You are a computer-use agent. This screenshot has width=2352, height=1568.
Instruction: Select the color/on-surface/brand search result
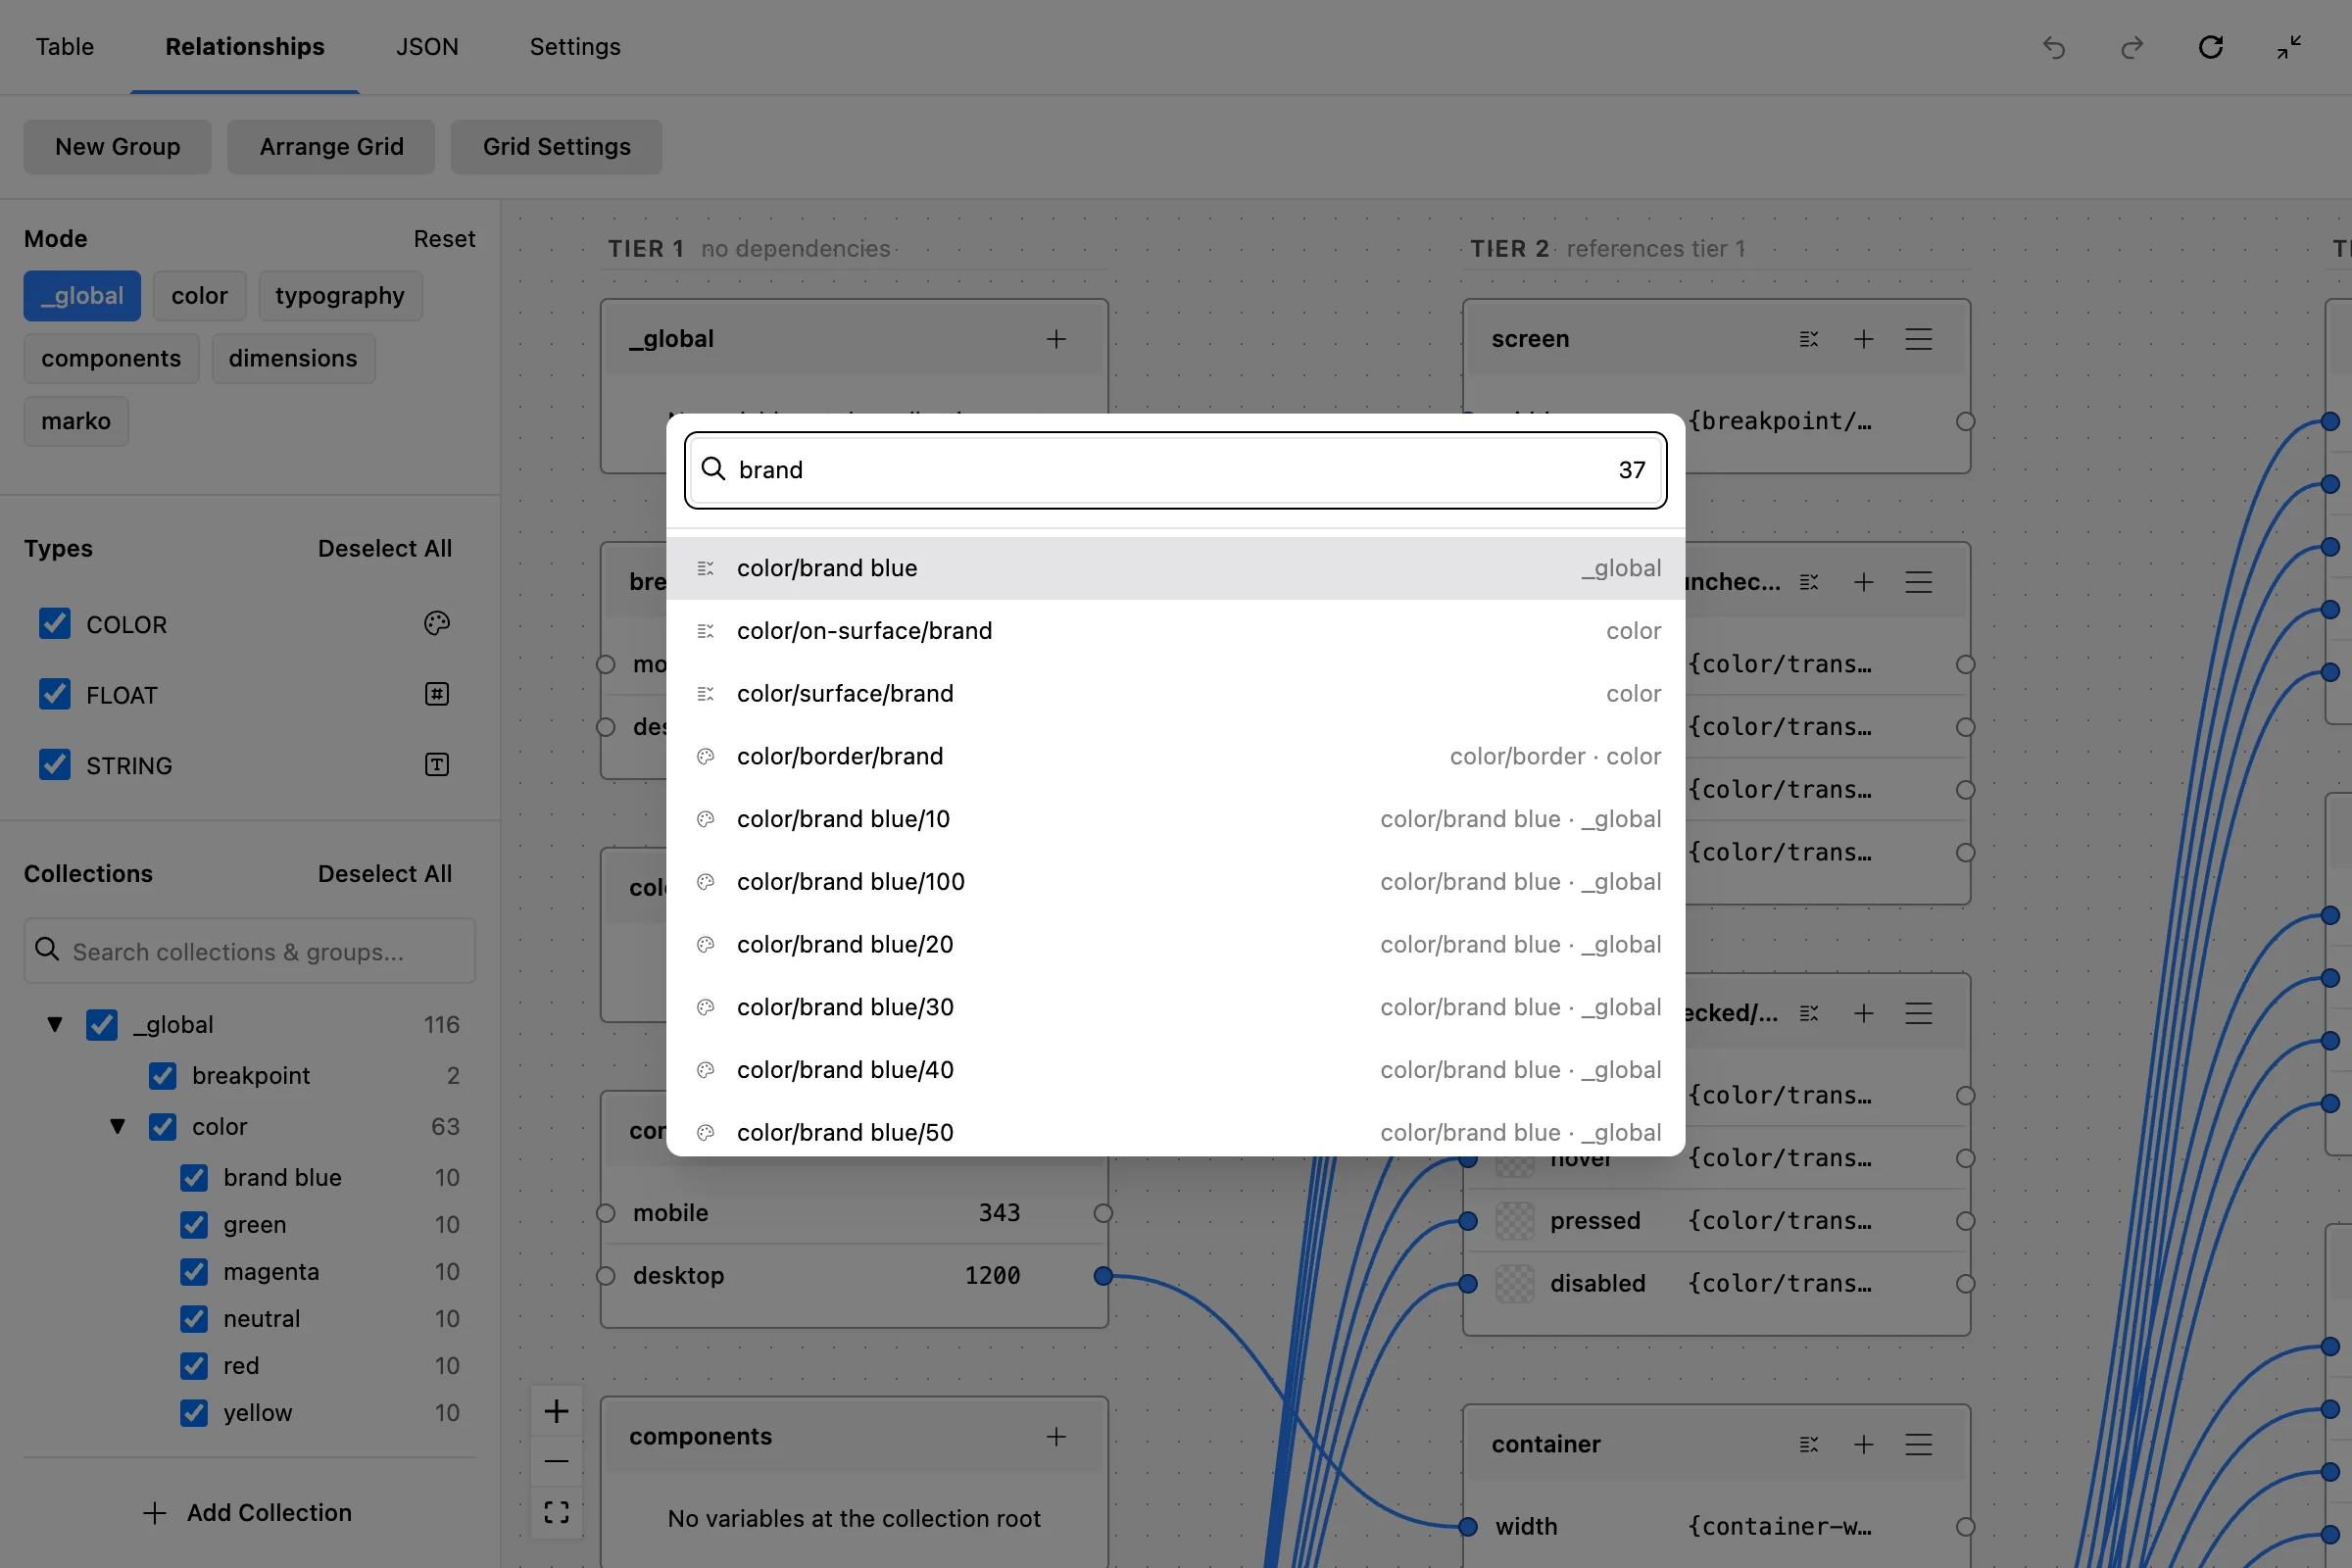coord(1175,631)
